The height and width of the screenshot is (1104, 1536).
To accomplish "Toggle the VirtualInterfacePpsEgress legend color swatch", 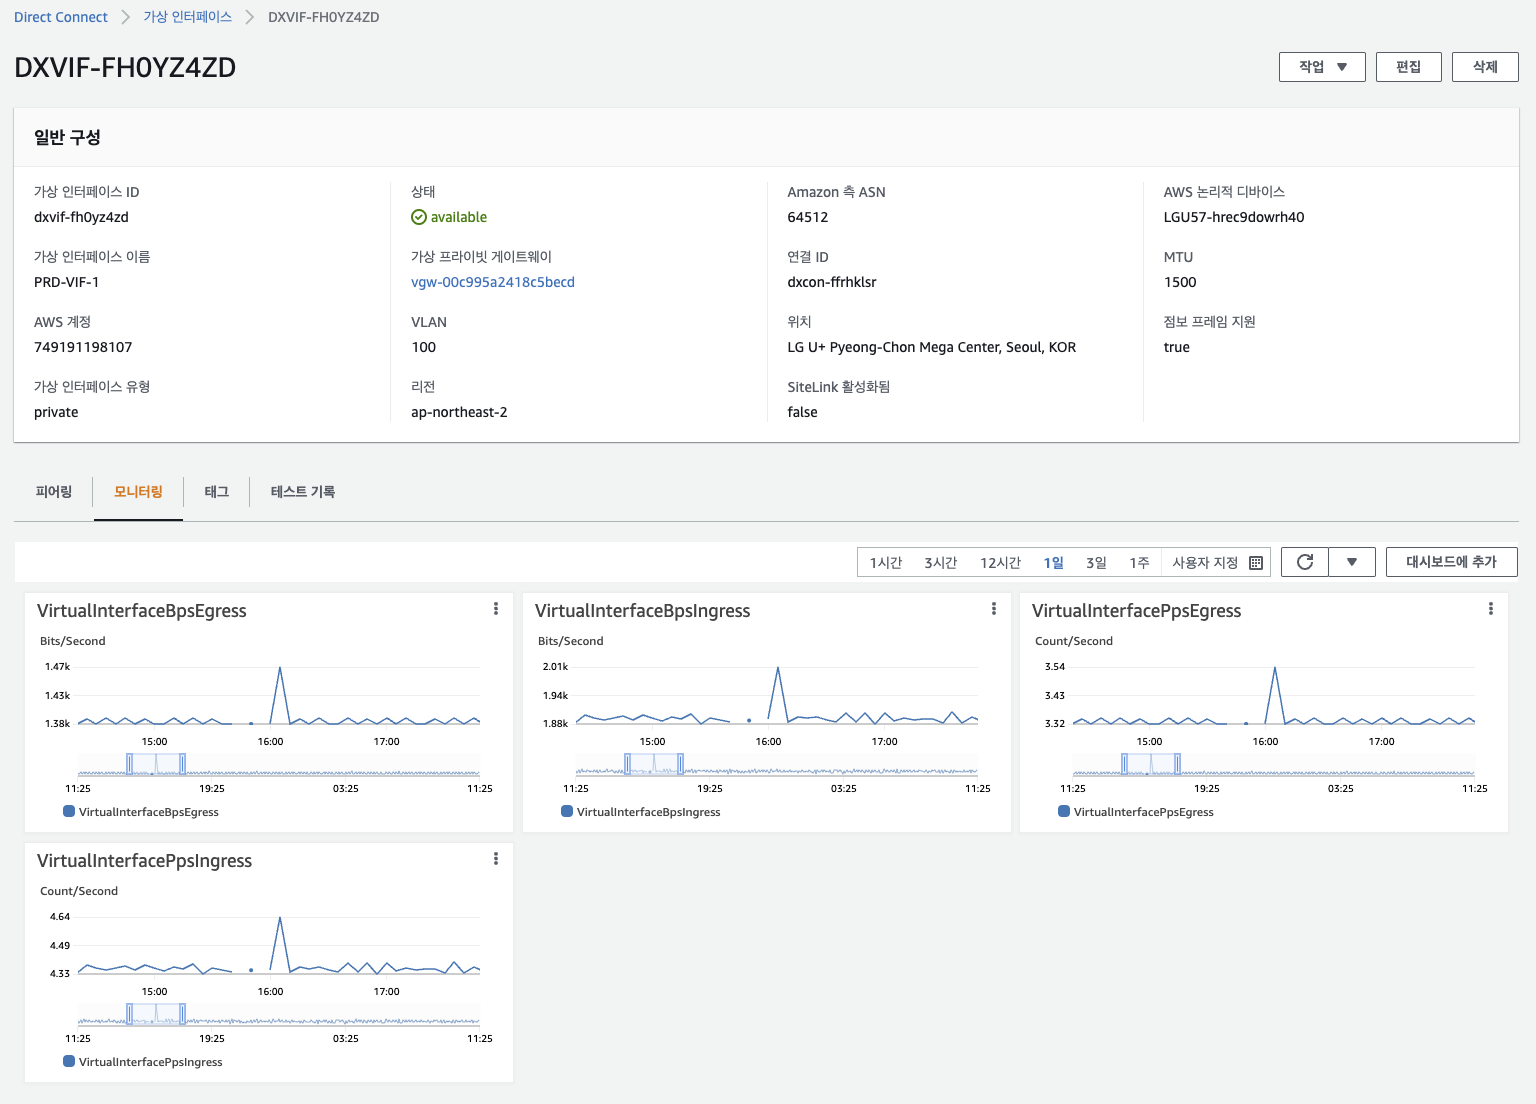I will point(1064,811).
